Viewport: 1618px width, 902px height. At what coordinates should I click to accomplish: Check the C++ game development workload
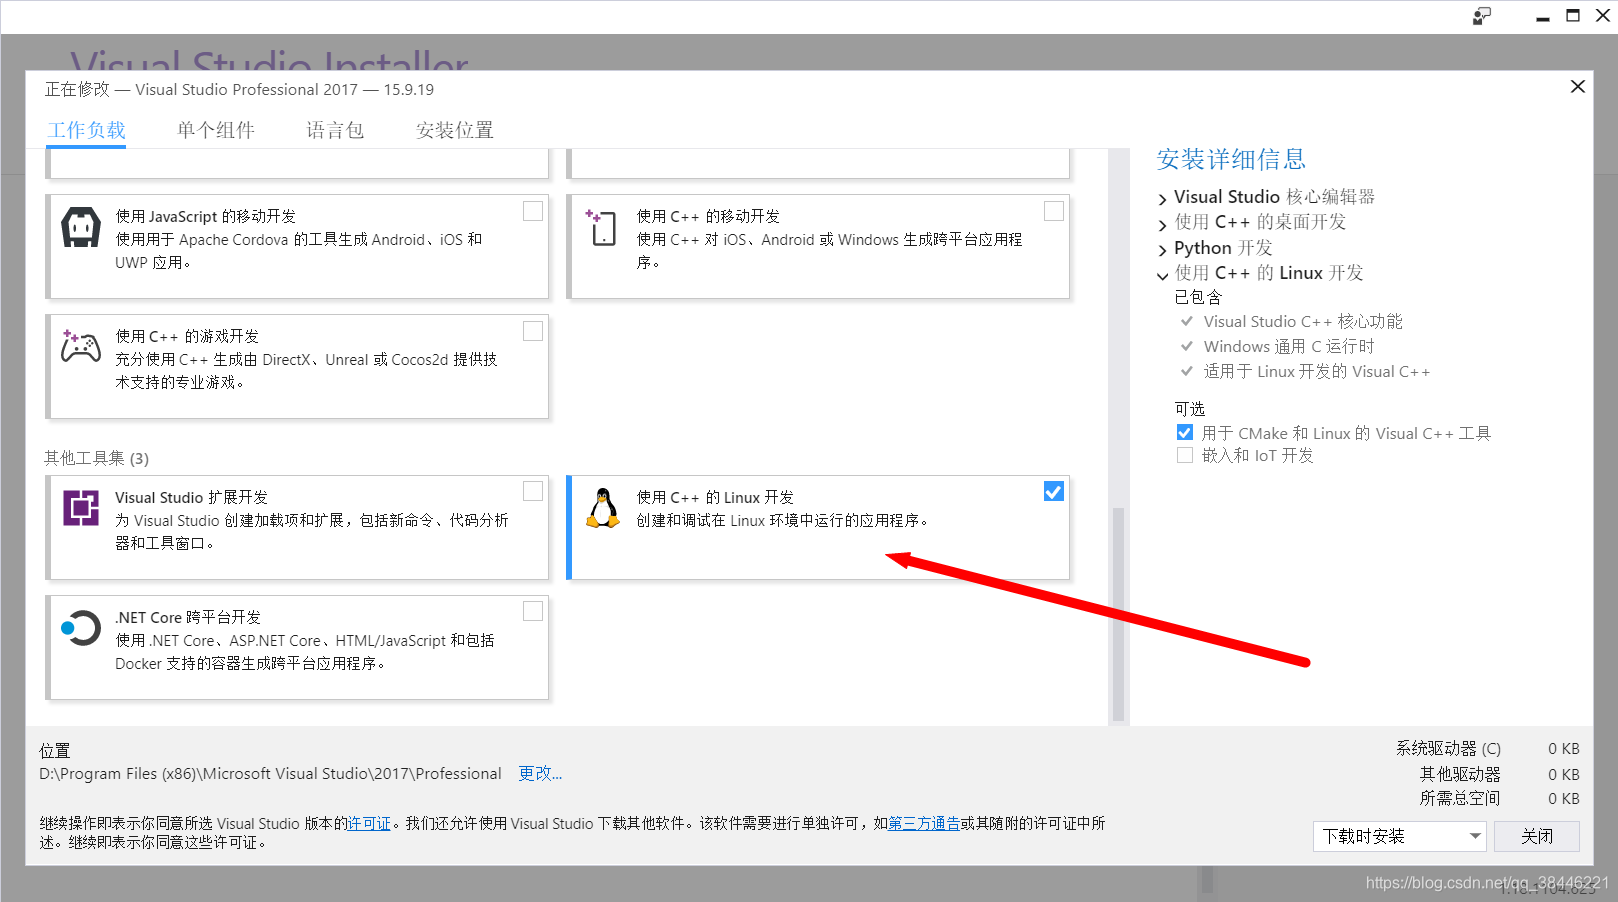pos(533,331)
